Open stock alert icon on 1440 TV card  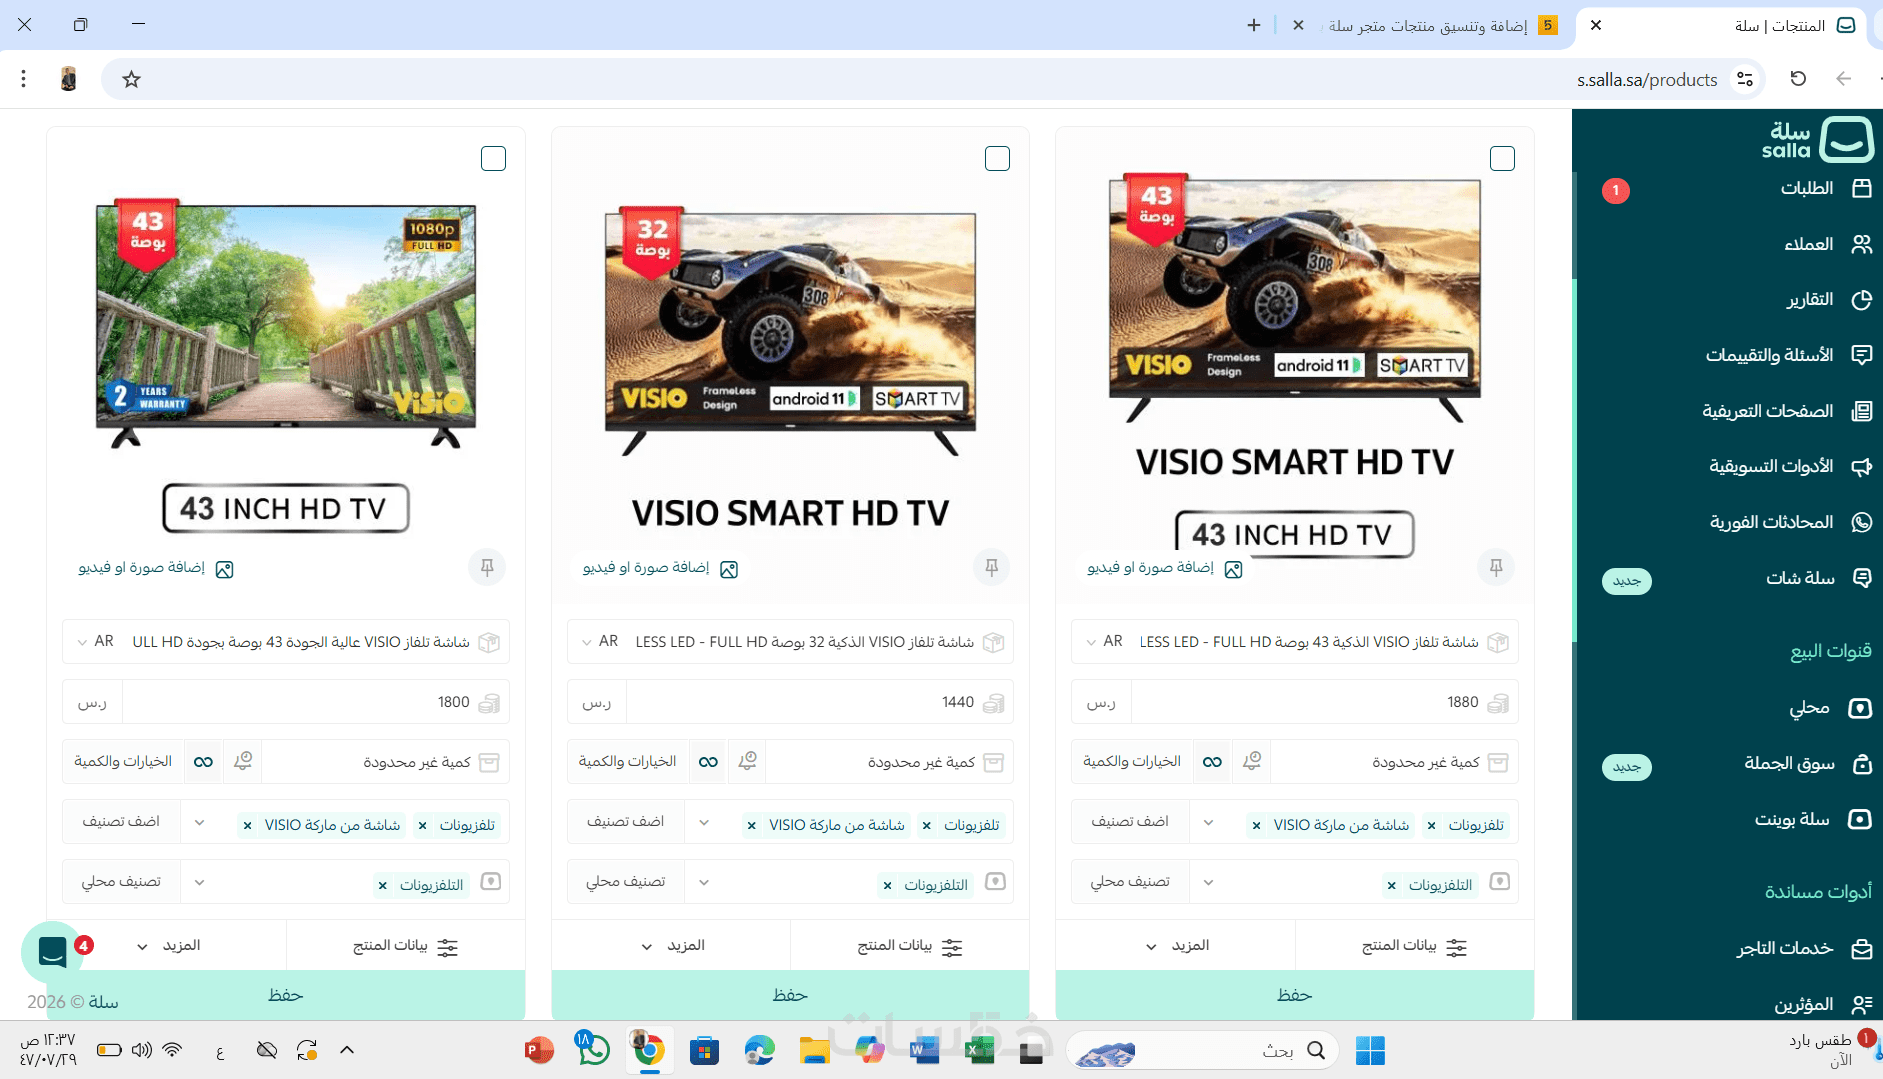coord(747,762)
